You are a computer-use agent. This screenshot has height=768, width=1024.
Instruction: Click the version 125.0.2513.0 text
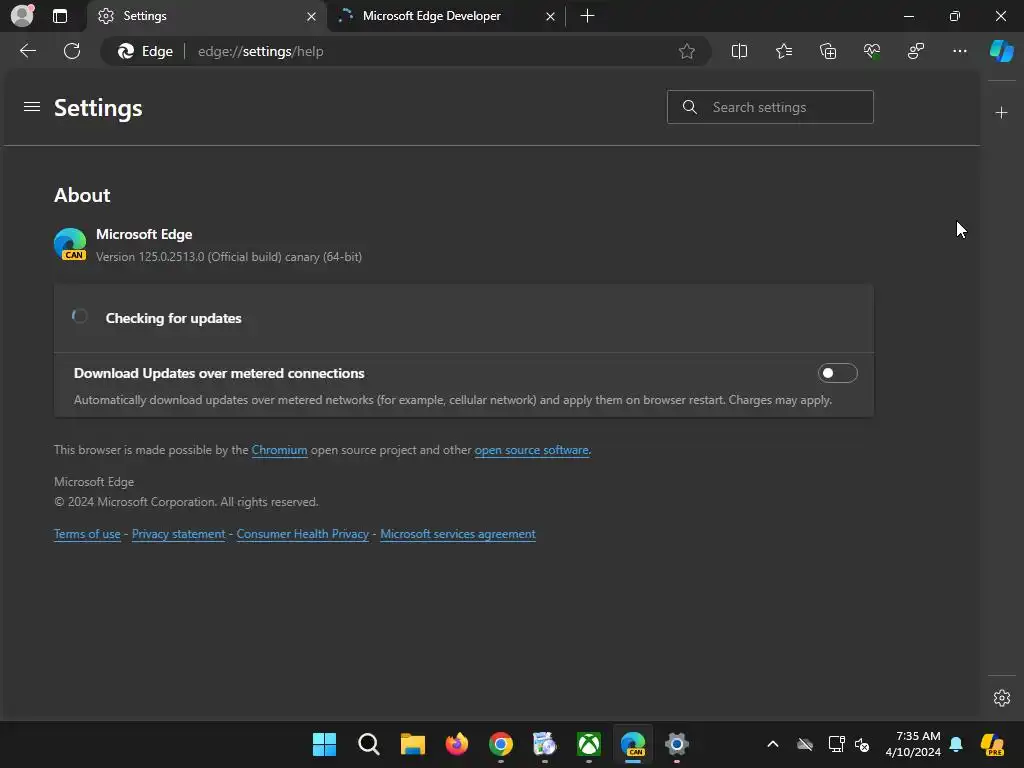point(229,257)
